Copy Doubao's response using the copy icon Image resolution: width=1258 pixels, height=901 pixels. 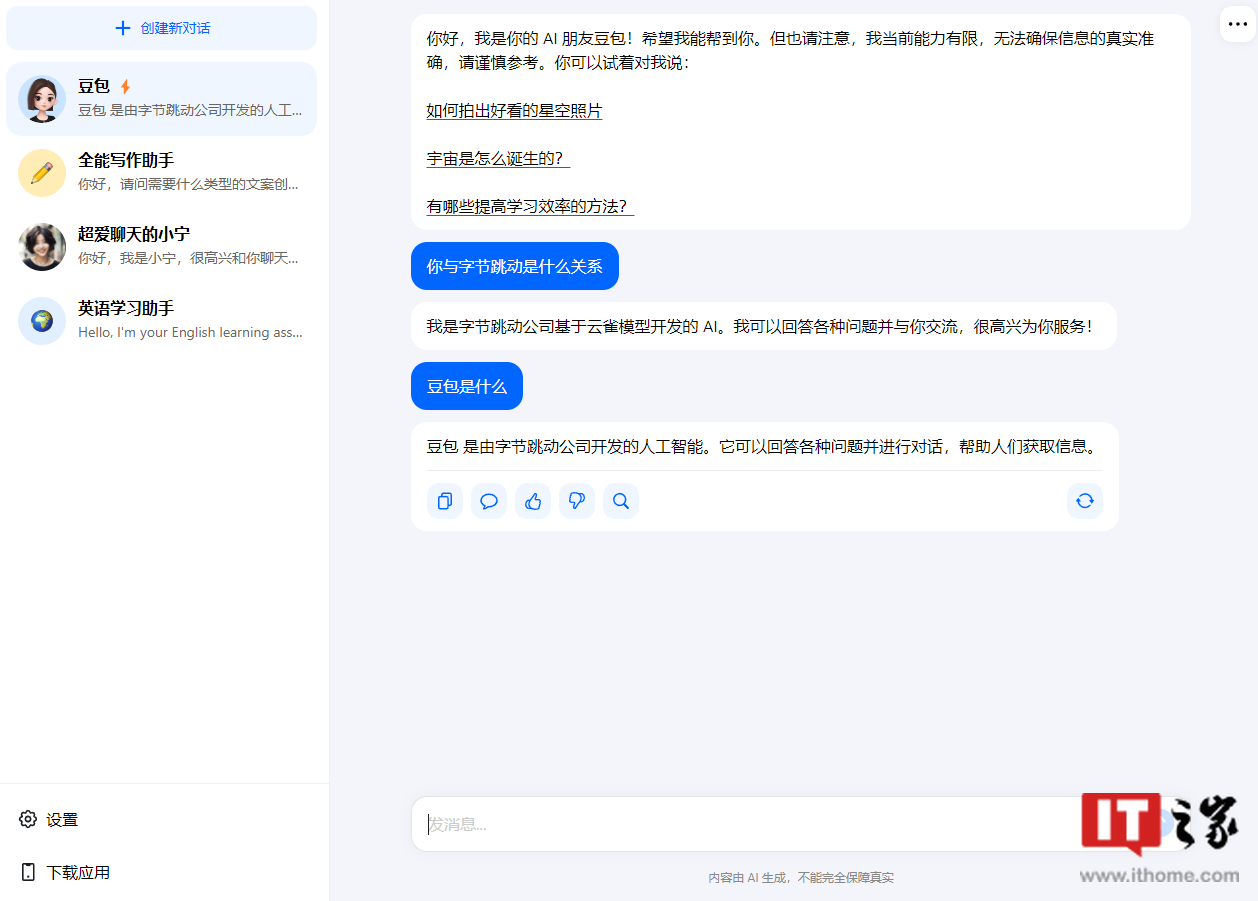click(x=445, y=501)
